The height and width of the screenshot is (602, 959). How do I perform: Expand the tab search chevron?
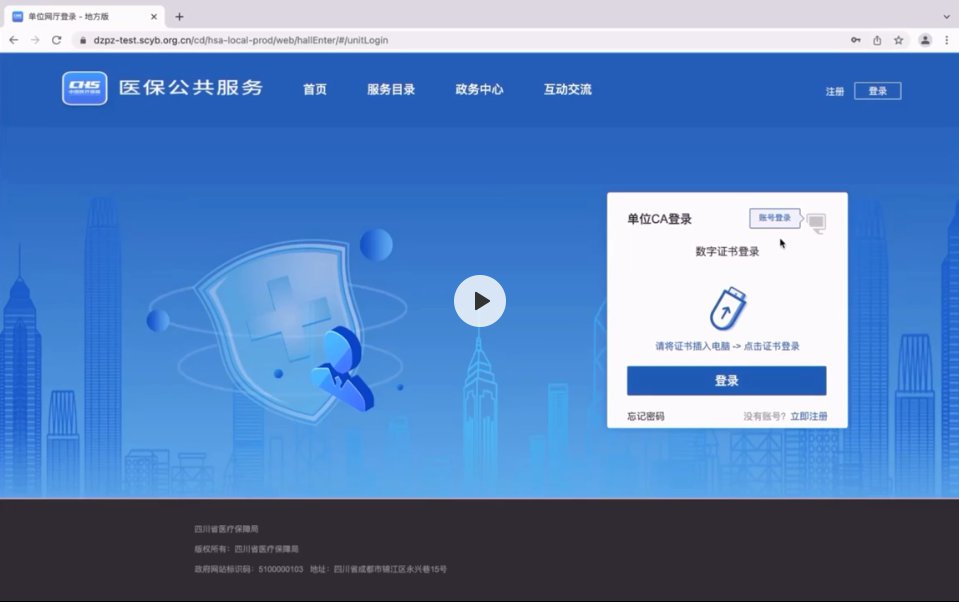(947, 17)
